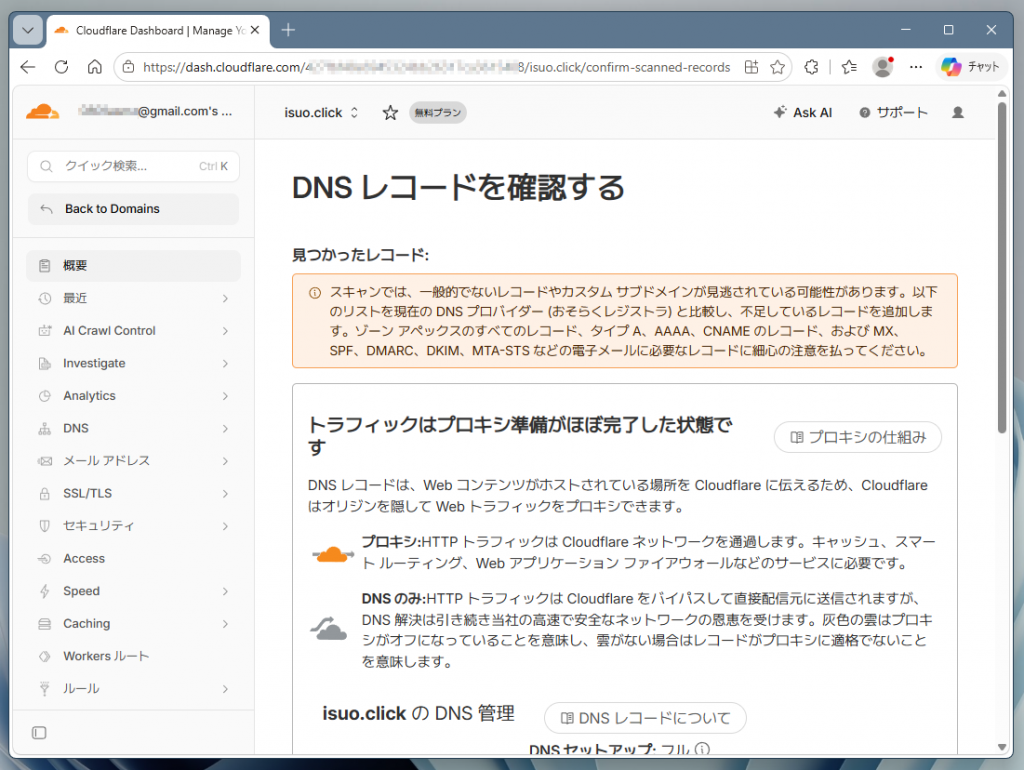The height and width of the screenshot is (770, 1024).
Task: Open Ask AI assistant
Action: pos(803,112)
